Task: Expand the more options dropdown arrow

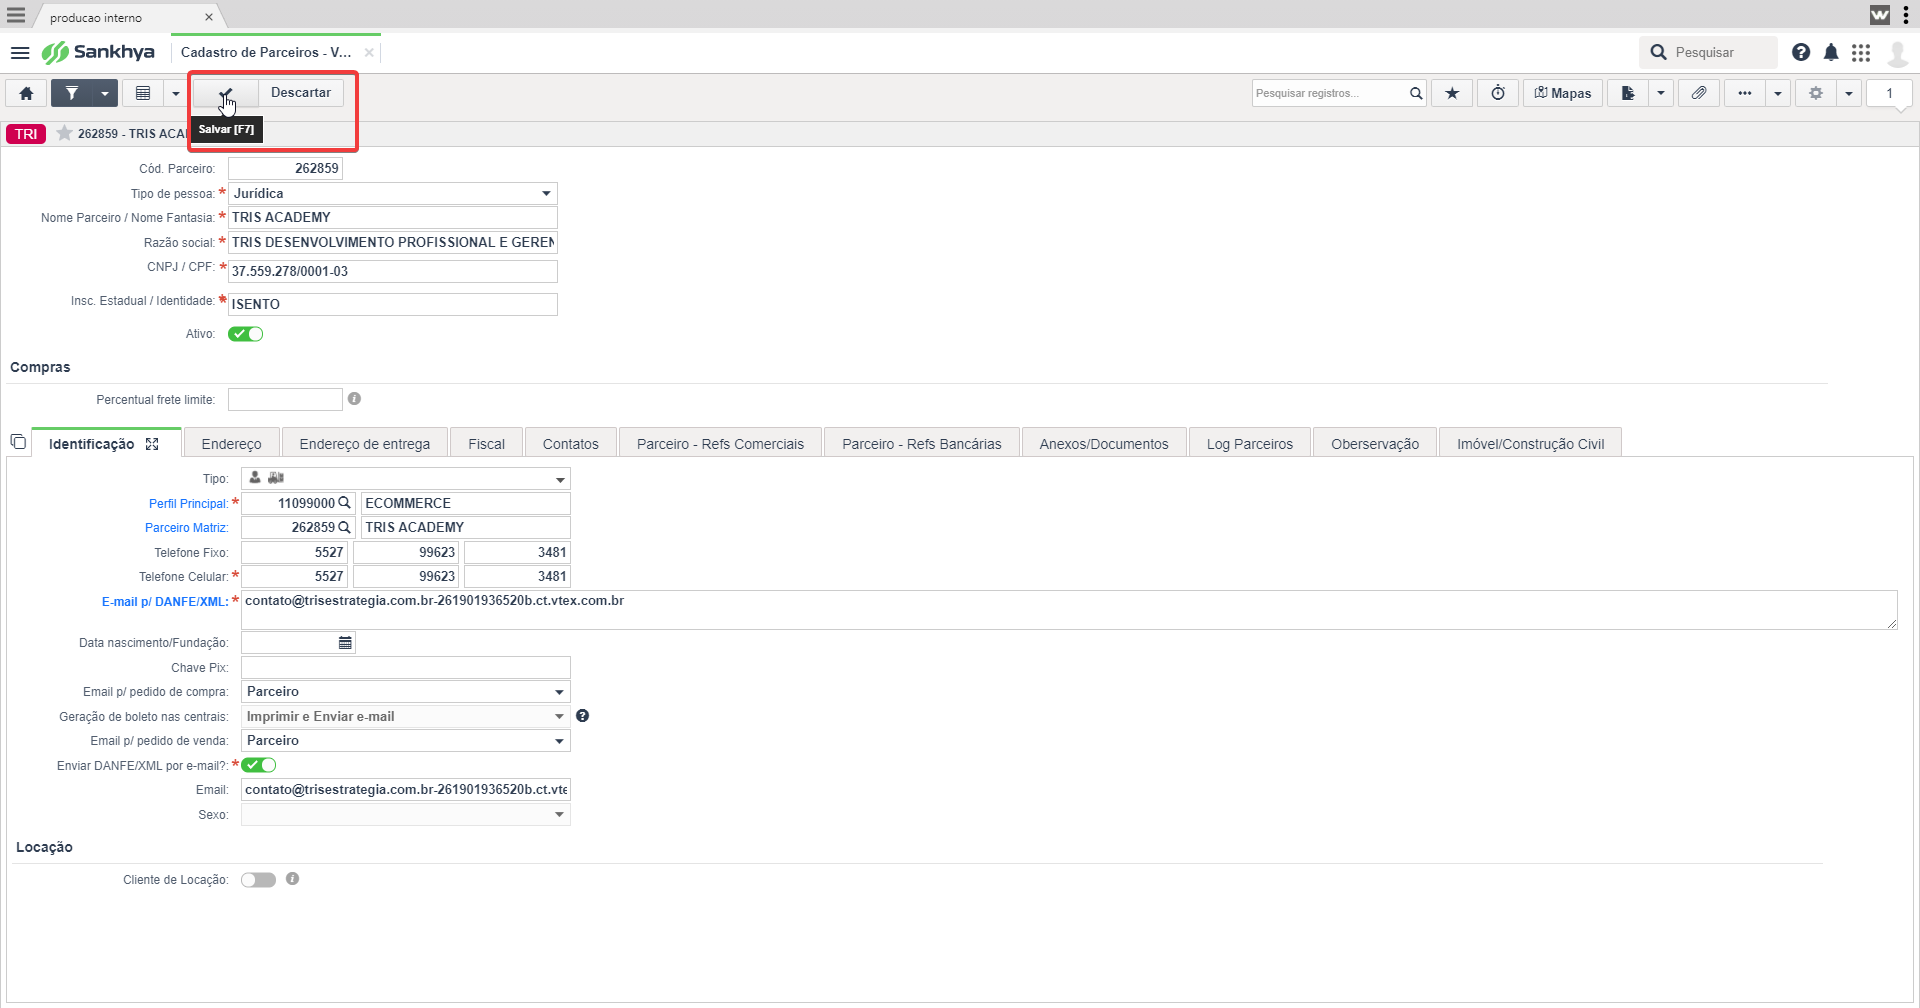Action: (x=1778, y=93)
